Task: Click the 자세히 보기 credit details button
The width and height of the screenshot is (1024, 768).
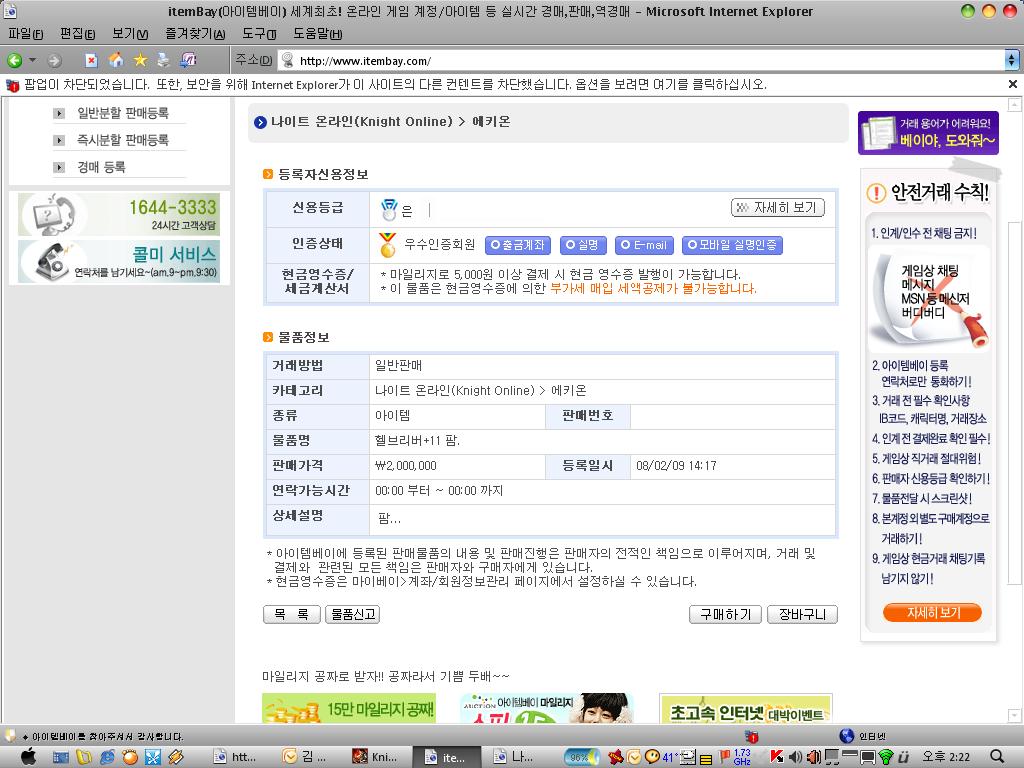Action: [x=777, y=208]
